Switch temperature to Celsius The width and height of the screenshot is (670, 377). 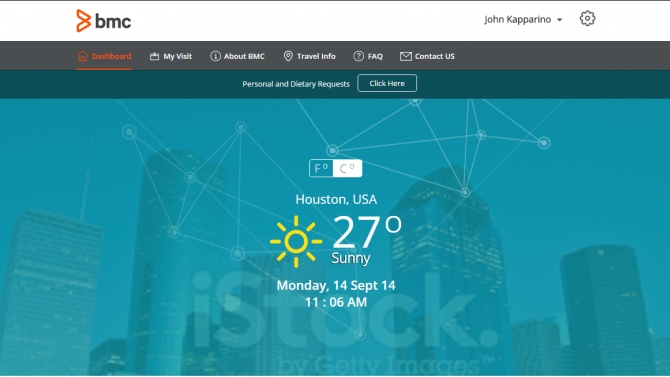point(347,168)
